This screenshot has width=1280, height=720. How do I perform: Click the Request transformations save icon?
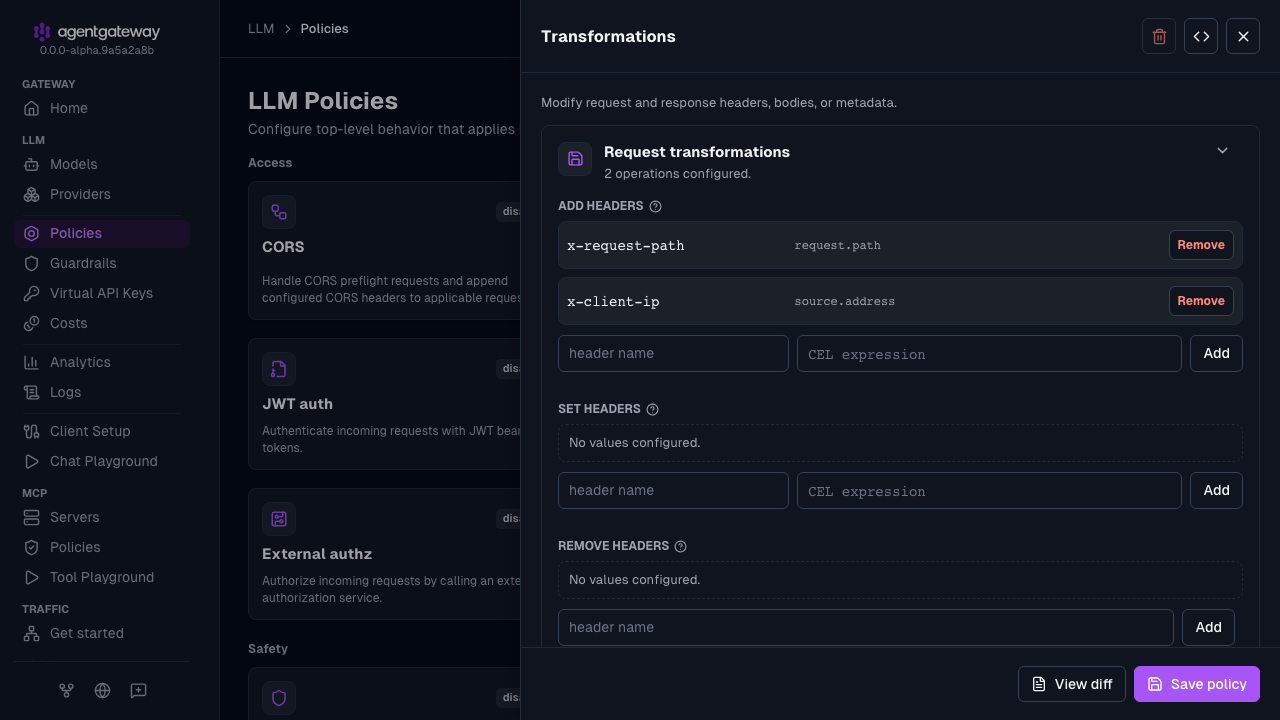point(575,159)
